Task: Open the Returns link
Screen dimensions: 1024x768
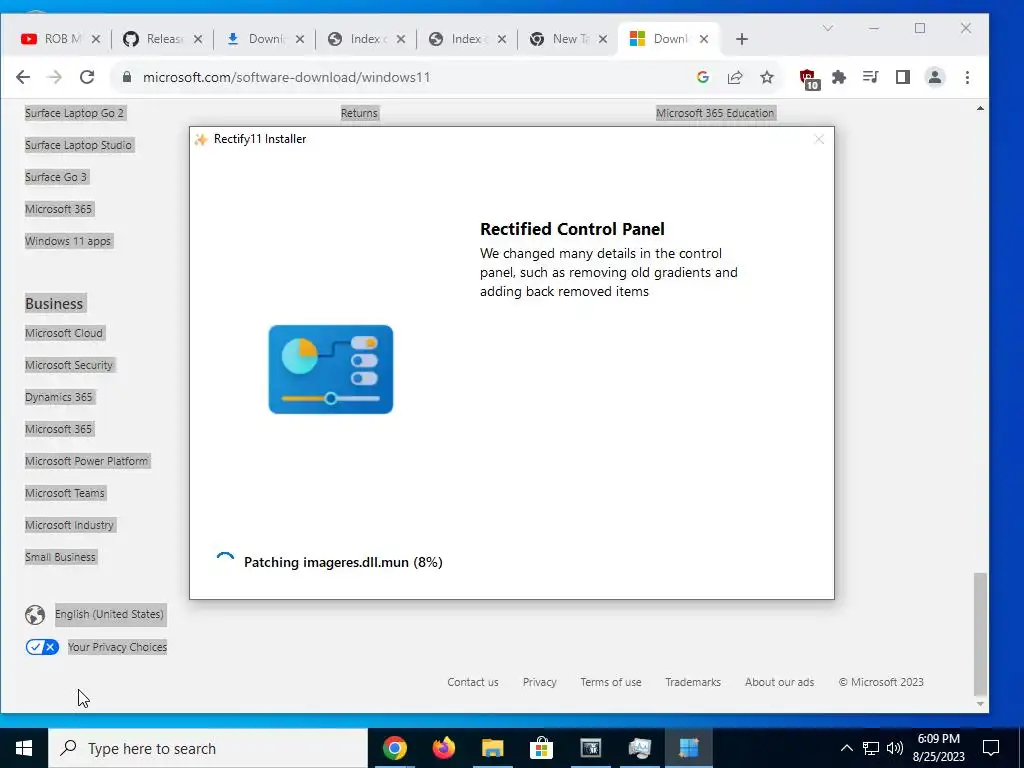Action: [359, 113]
